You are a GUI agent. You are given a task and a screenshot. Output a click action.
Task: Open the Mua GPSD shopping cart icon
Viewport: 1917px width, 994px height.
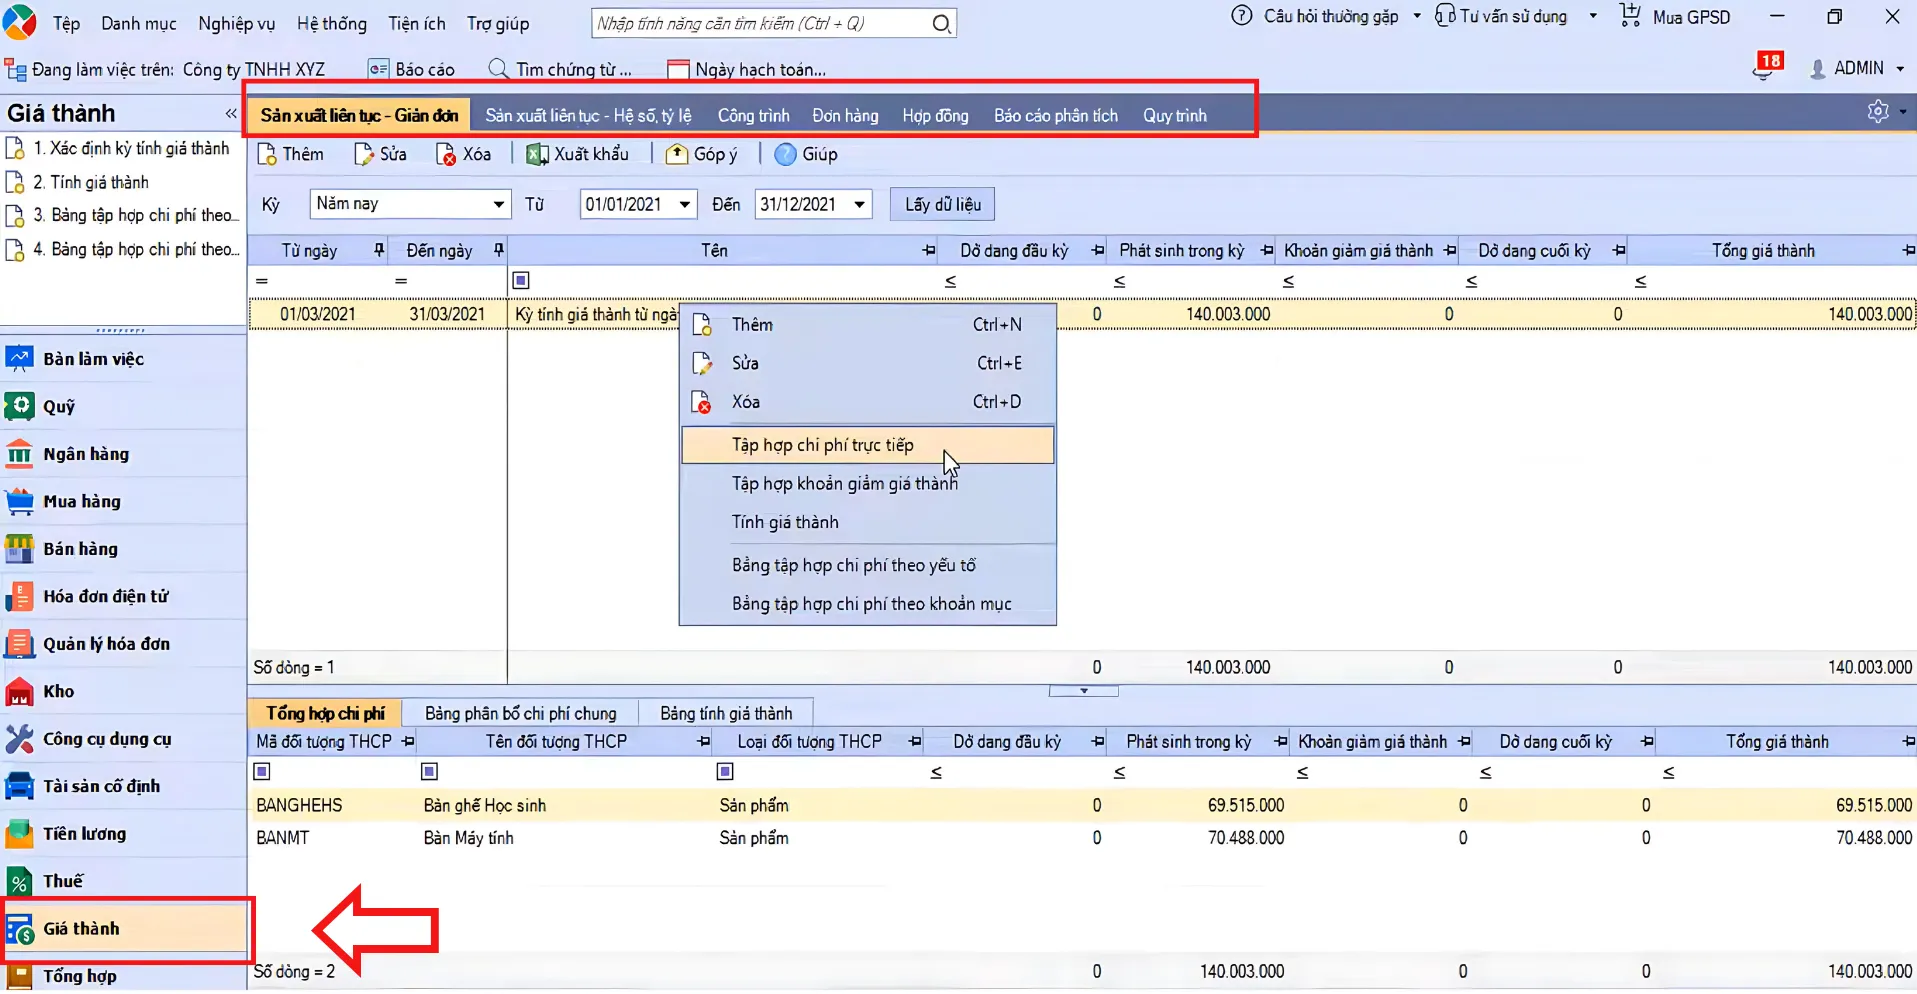pyautogui.click(x=1630, y=16)
